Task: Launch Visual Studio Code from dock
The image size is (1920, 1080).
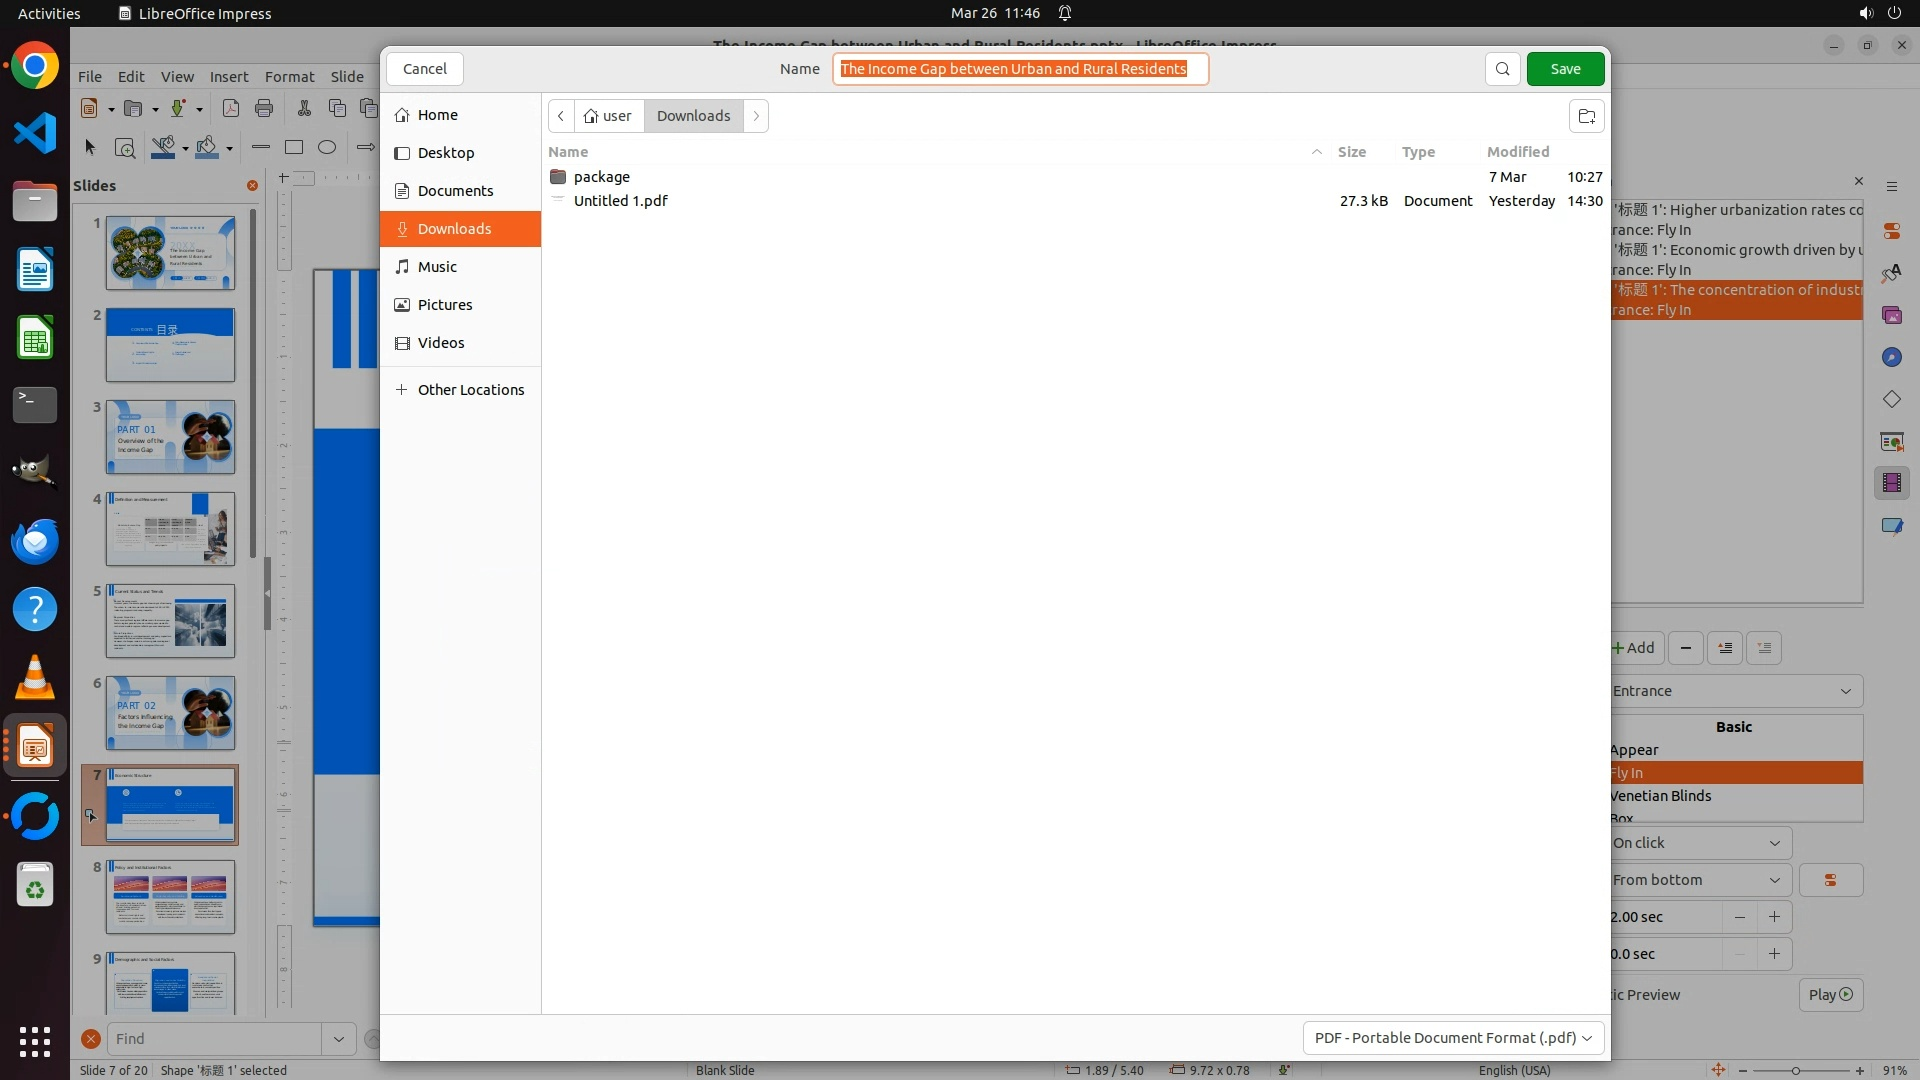Action: 35,133
